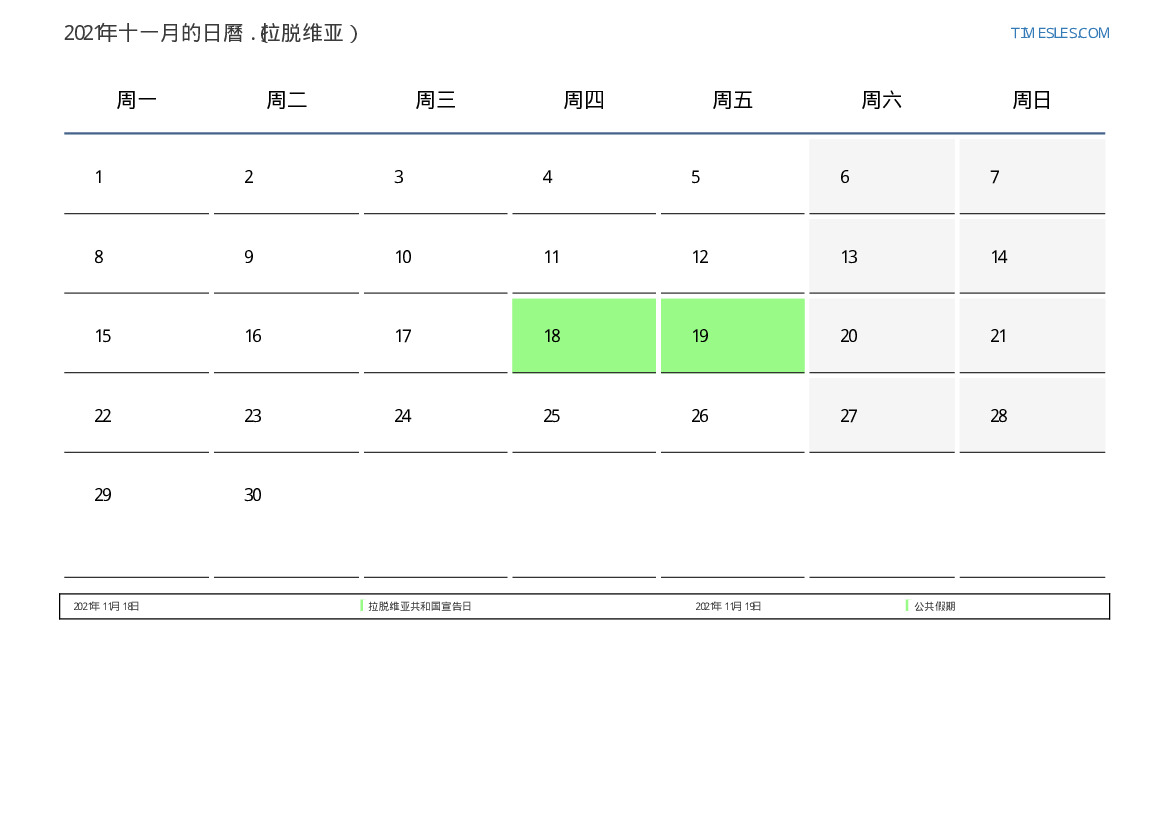The width and height of the screenshot is (1169, 827).
Task: Select day 23 in the calendar
Action: (x=286, y=415)
